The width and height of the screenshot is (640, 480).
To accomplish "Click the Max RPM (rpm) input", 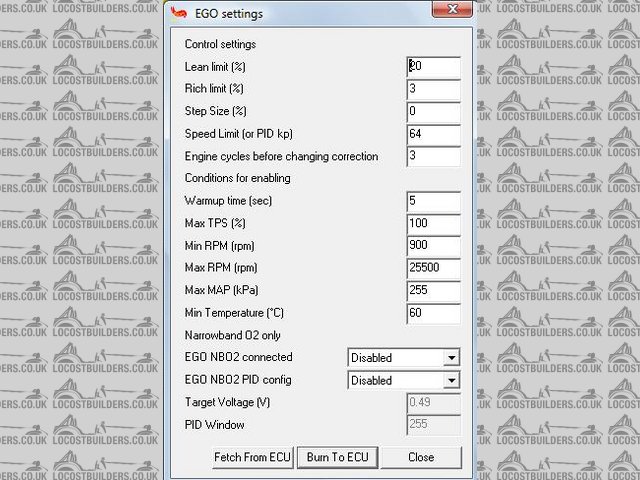I will pos(433,269).
